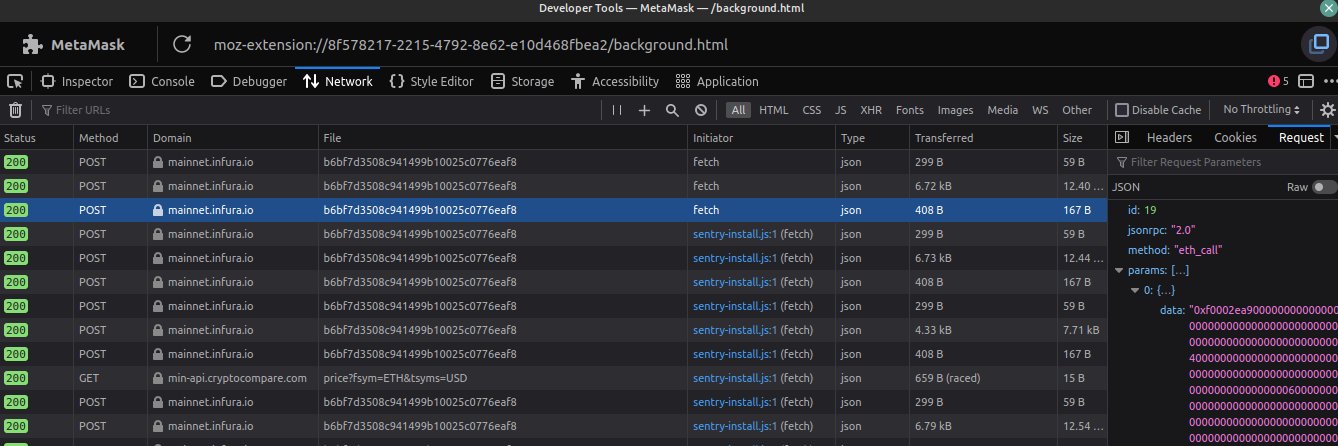
Task: Filter requests by JS
Action: click(841, 110)
